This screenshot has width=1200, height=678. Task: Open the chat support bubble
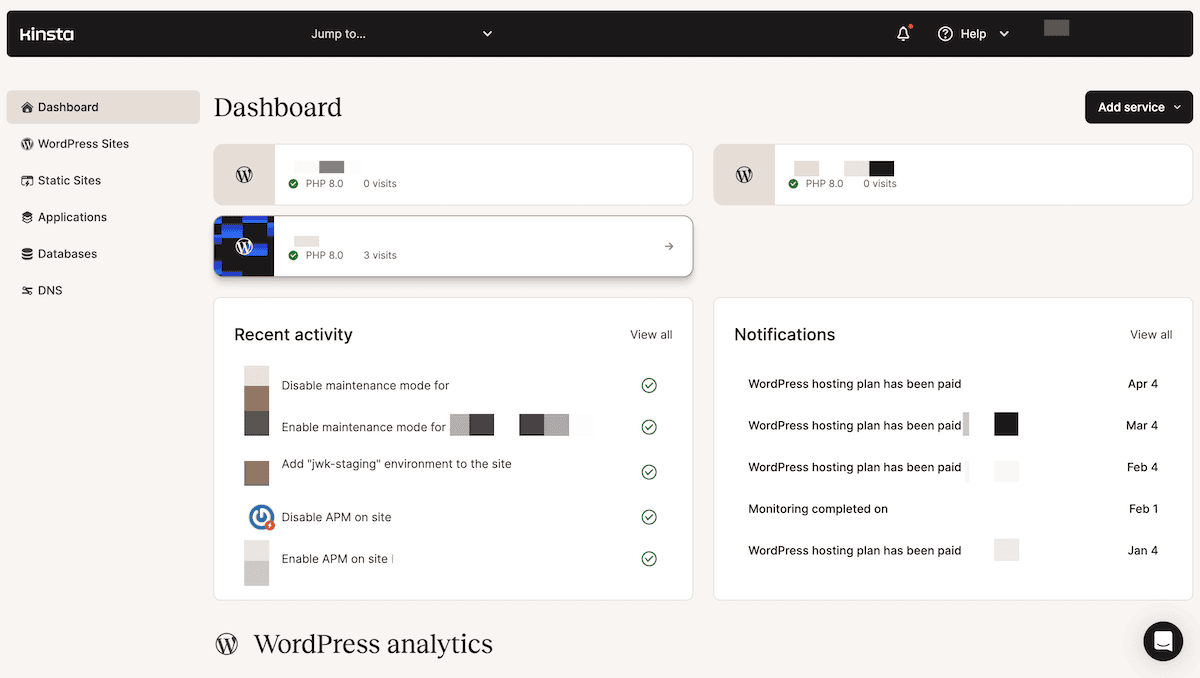[x=1163, y=641]
